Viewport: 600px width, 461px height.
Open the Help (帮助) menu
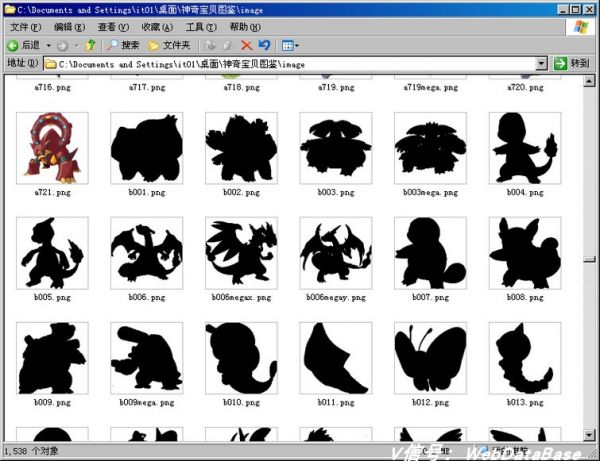245,27
